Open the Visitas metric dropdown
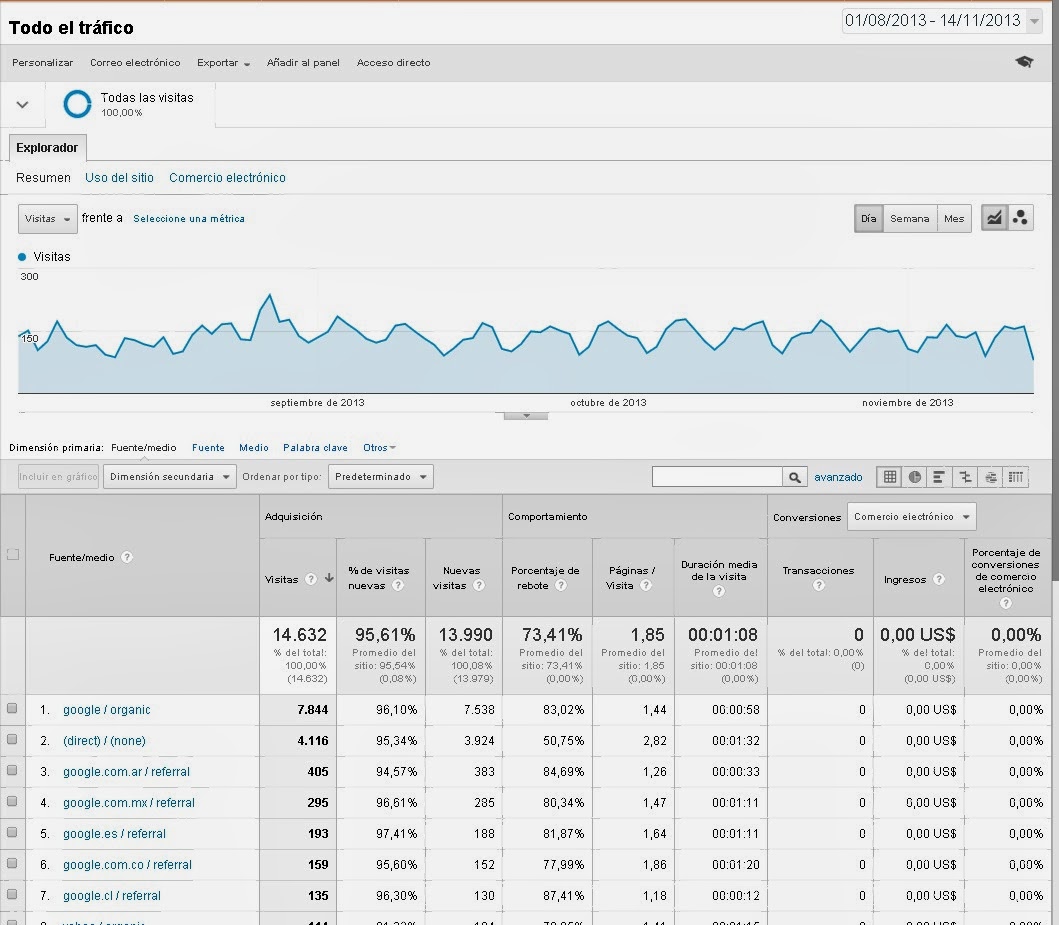 (47, 219)
